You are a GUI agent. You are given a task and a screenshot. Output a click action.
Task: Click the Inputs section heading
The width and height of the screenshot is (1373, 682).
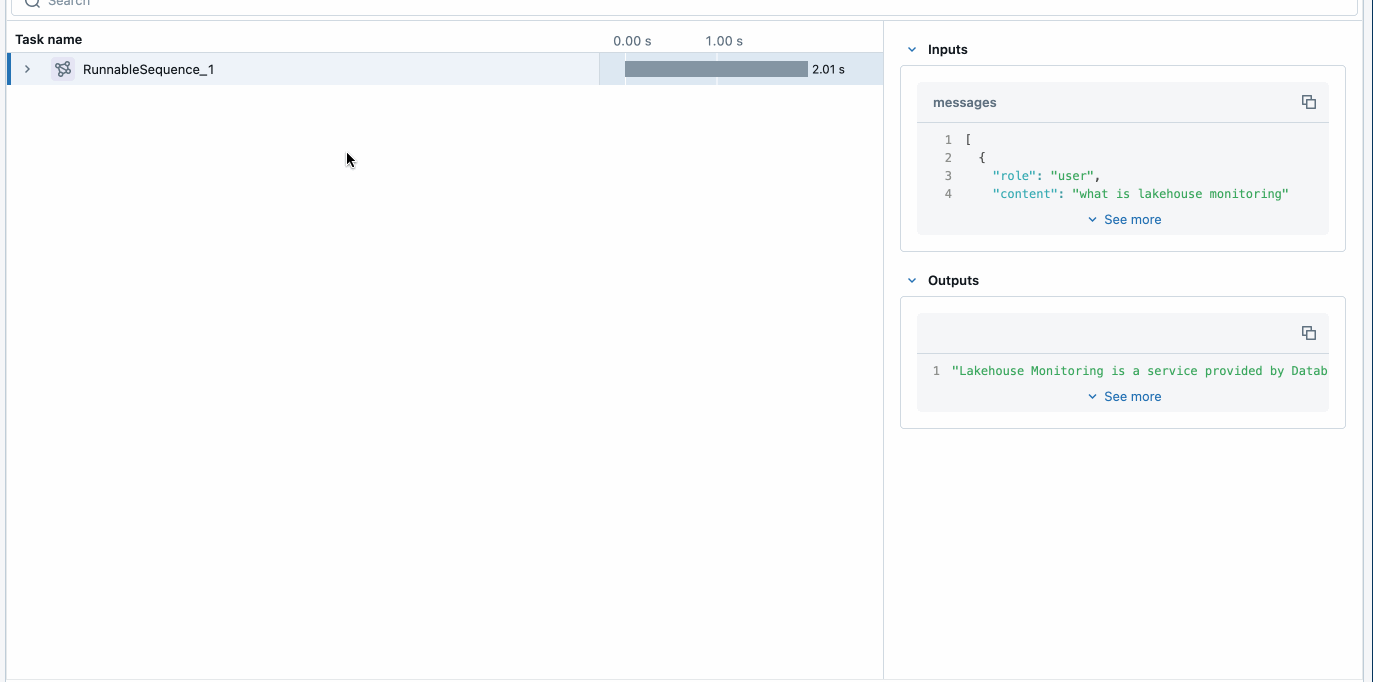(947, 49)
